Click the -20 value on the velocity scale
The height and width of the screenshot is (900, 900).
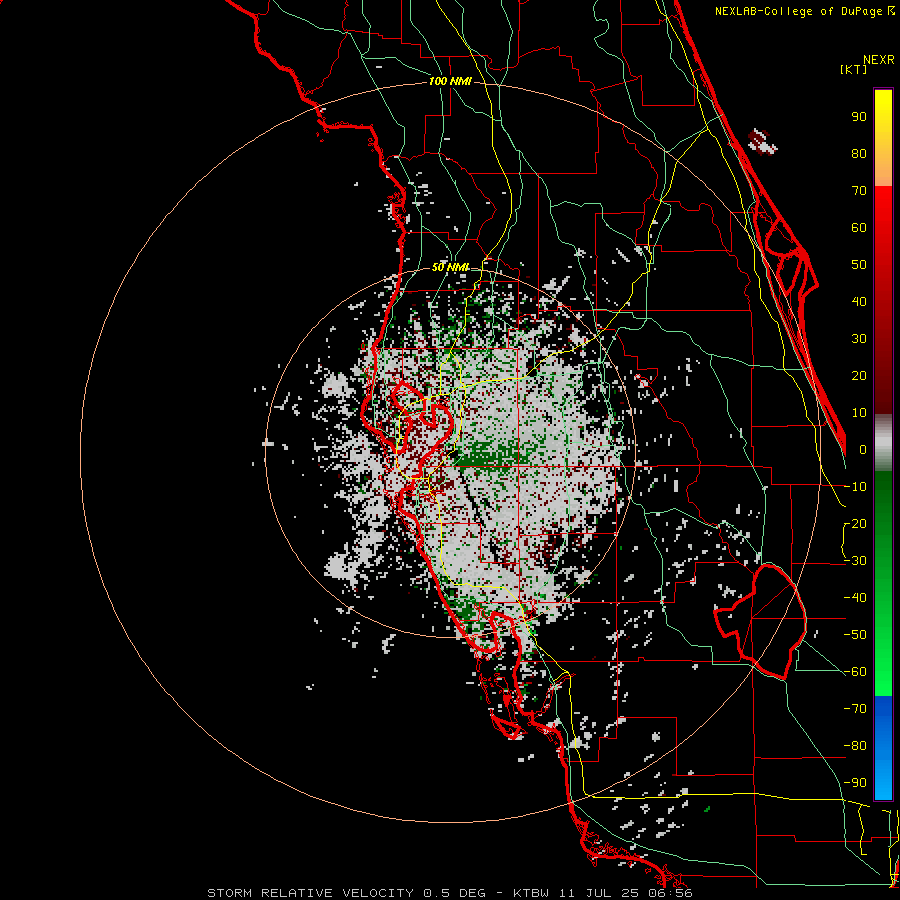(x=855, y=523)
